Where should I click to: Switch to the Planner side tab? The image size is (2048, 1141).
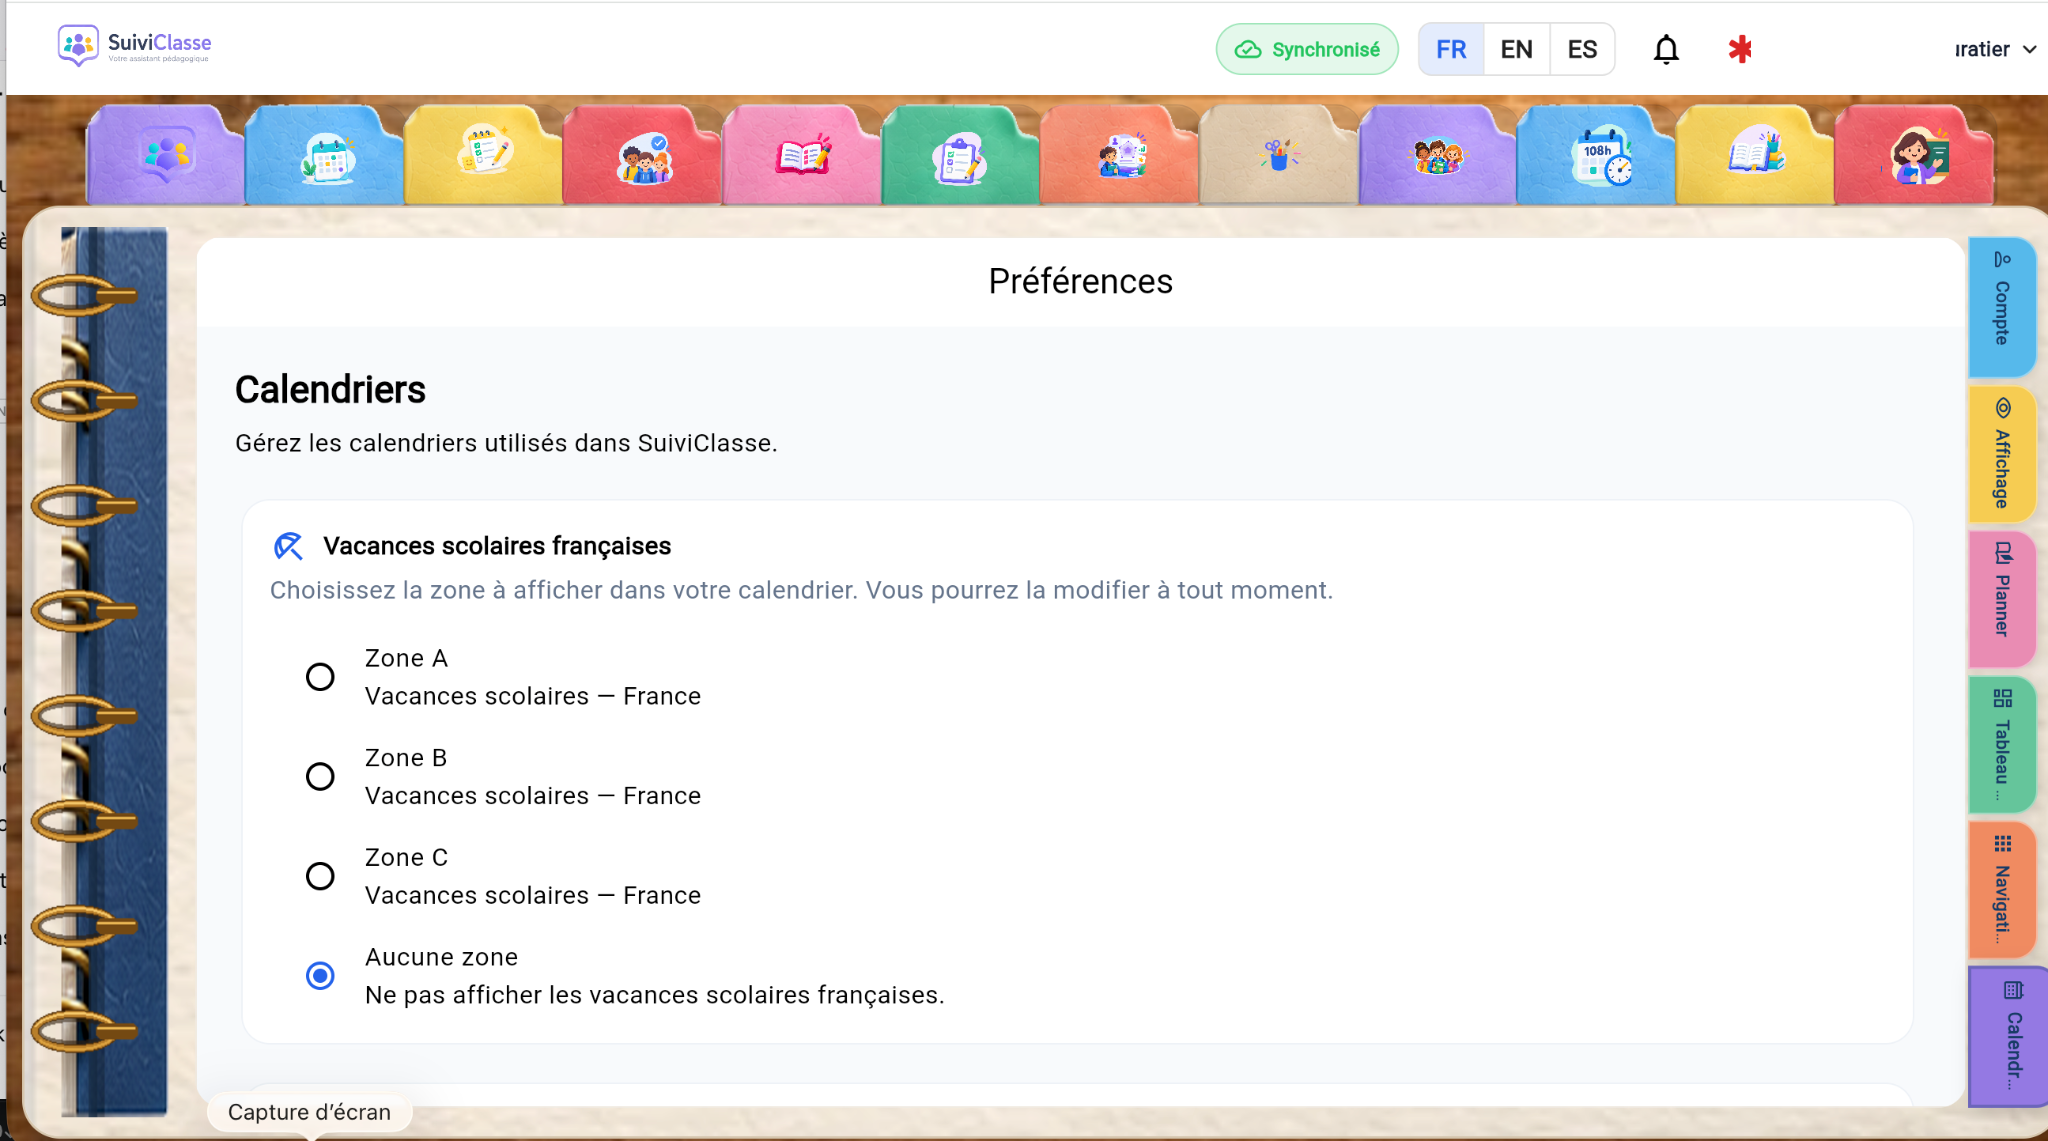pyautogui.click(x=2002, y=599)
